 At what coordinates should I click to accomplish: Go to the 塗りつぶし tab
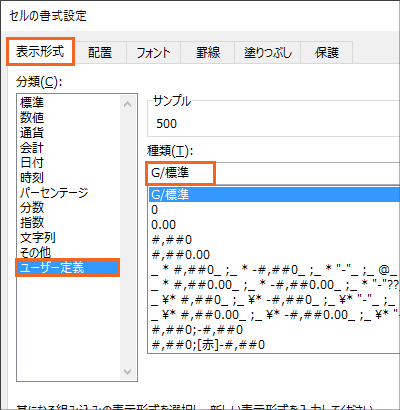(268, 53)
